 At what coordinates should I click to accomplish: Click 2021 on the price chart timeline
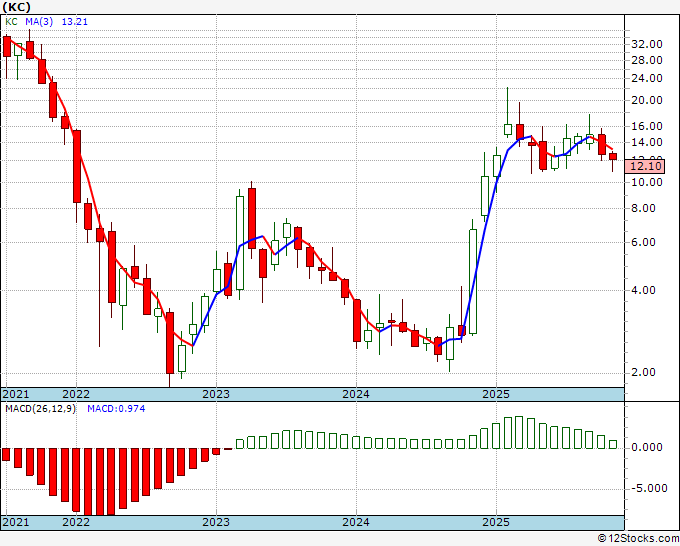(16, 394)
